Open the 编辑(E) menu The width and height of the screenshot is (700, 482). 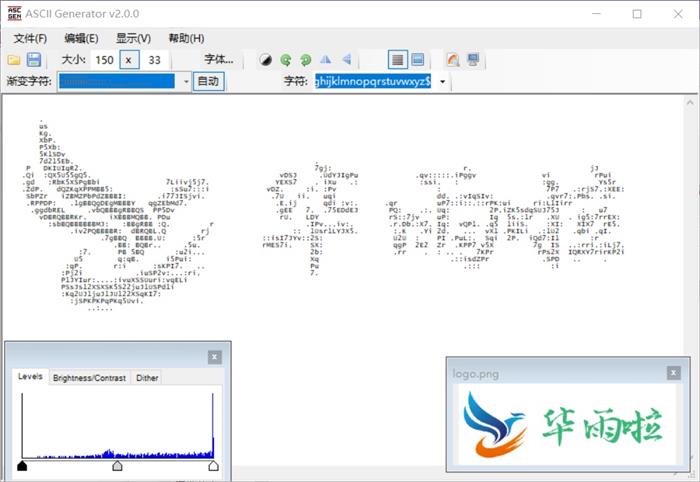pyautogui.click(x=81, y=38)
